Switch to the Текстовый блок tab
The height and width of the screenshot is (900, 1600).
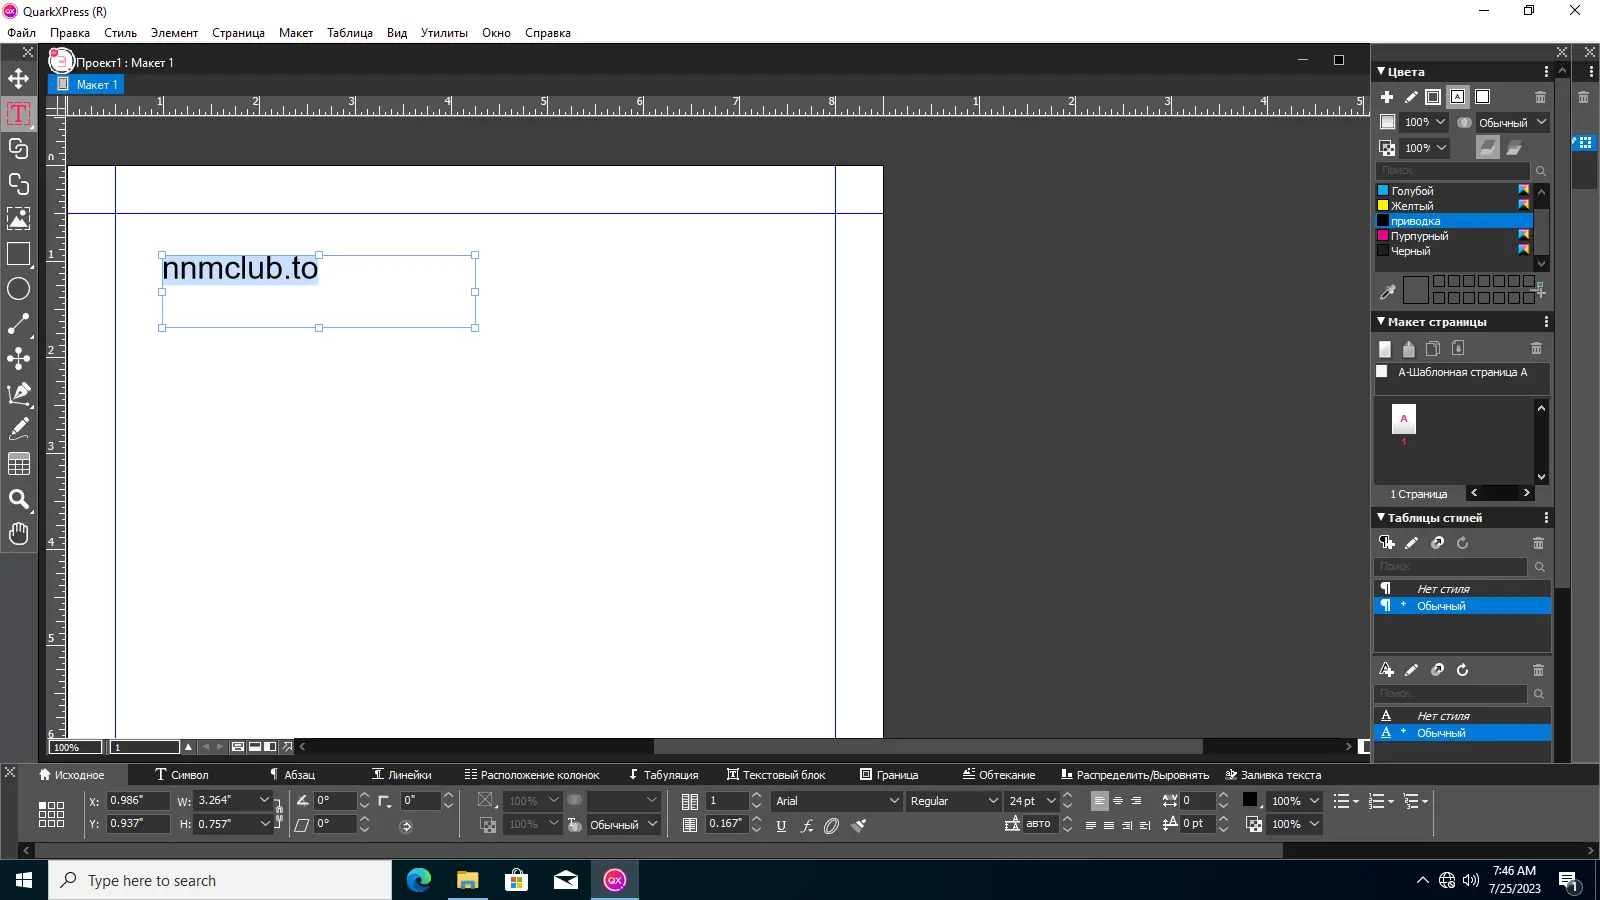click(x=776, y=775)
